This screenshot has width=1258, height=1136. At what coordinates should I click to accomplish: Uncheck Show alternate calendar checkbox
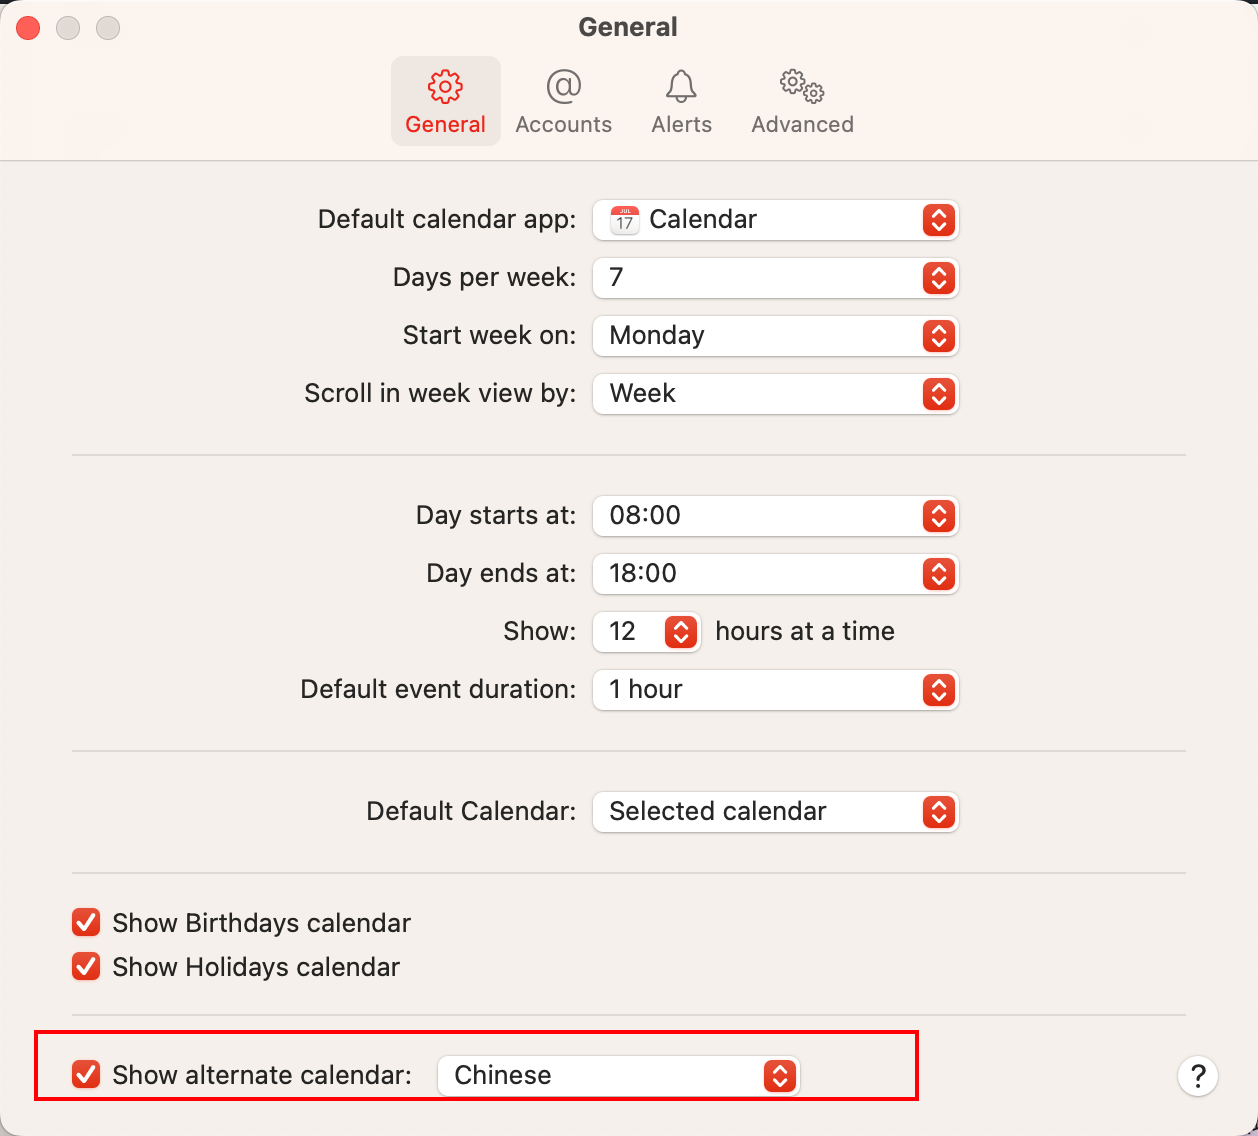click(87, 1075)
